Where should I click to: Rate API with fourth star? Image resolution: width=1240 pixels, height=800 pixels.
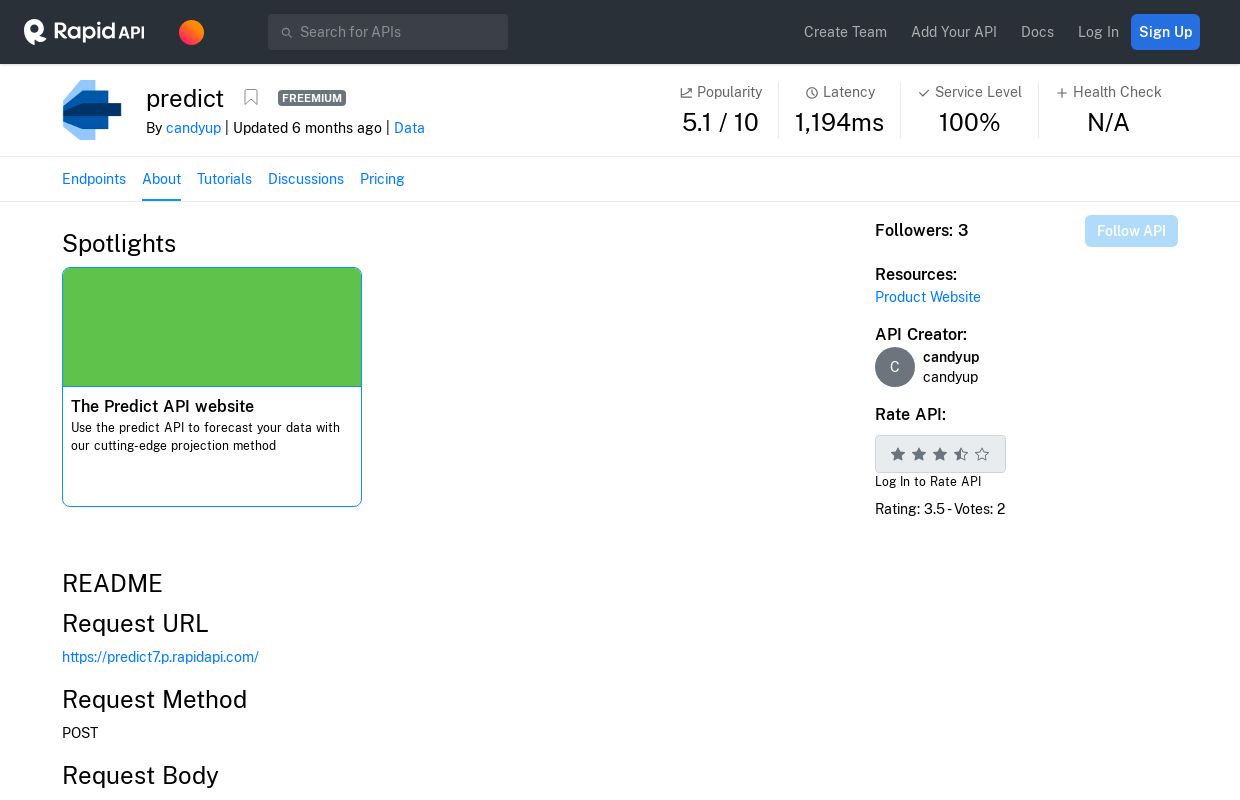pyautogui.click(x=961, y=454)
